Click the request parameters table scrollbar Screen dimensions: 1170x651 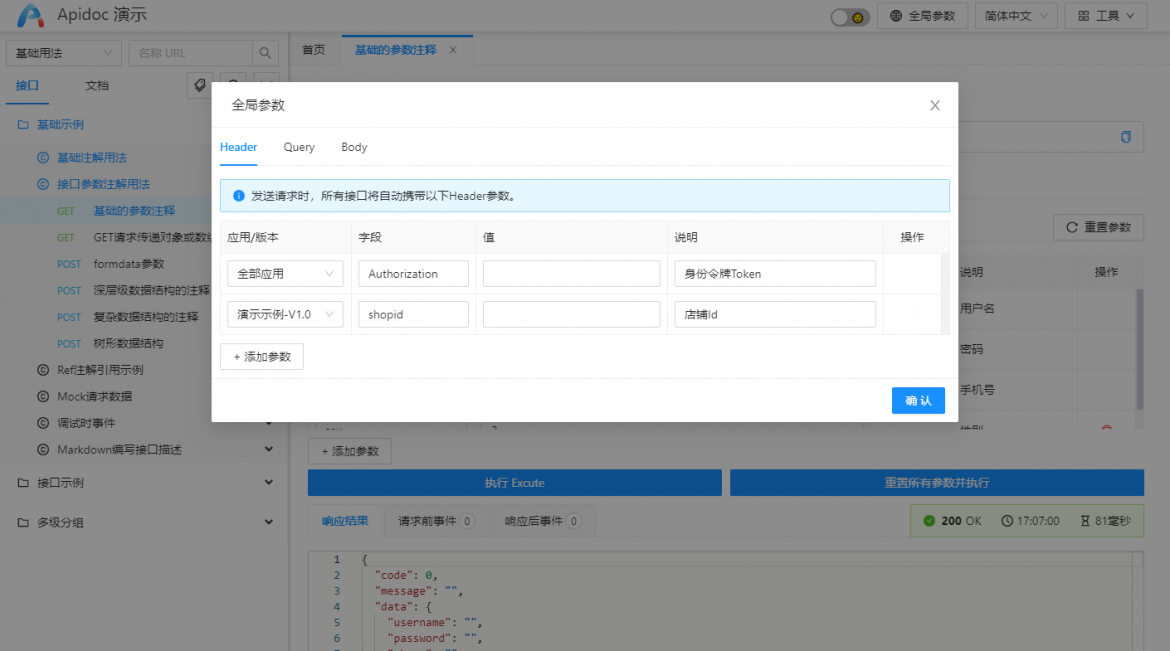[x=1139, y=349]
